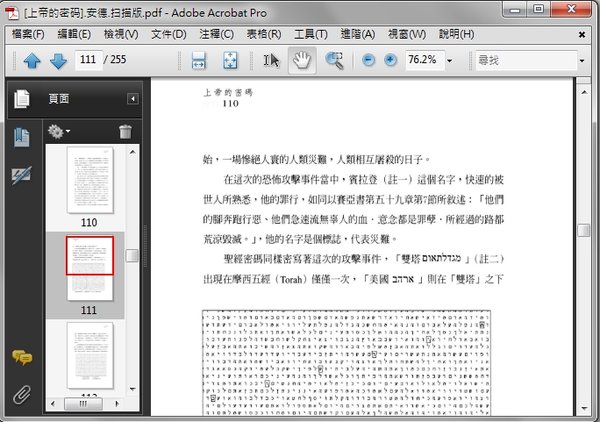Select the Hand pan tool
The image size is (600, 422).
(x=301, y=60)
